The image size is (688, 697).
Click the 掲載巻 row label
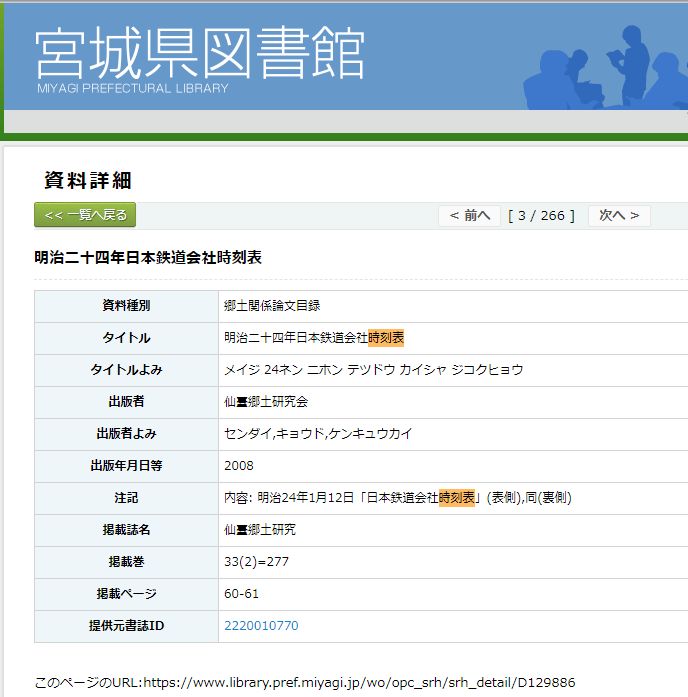(x=126, y=562)
